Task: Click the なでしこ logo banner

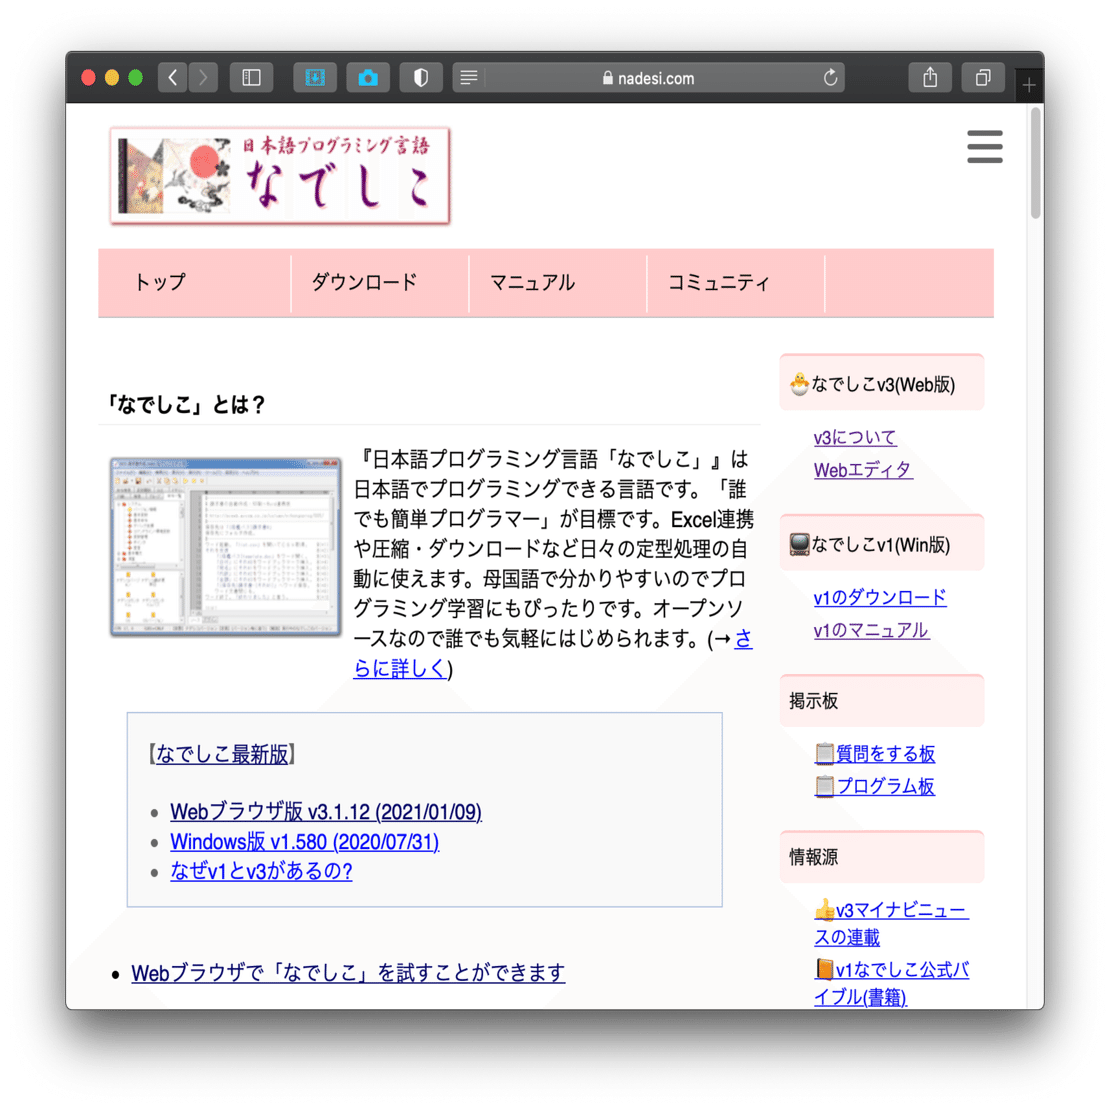Action: pyautogui.click(x=280, y=176)
